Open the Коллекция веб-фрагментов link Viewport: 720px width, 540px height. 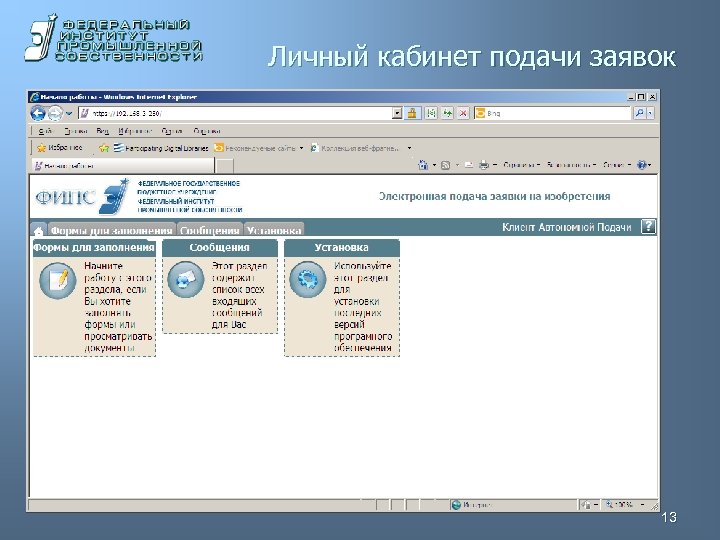[355, 148]
